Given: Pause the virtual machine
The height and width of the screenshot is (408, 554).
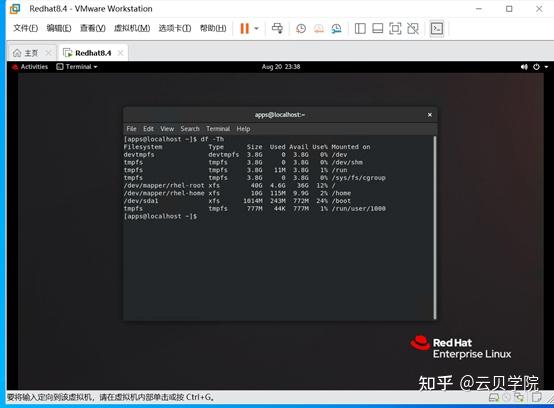Looking at the screenshot, I should [244, 29].
